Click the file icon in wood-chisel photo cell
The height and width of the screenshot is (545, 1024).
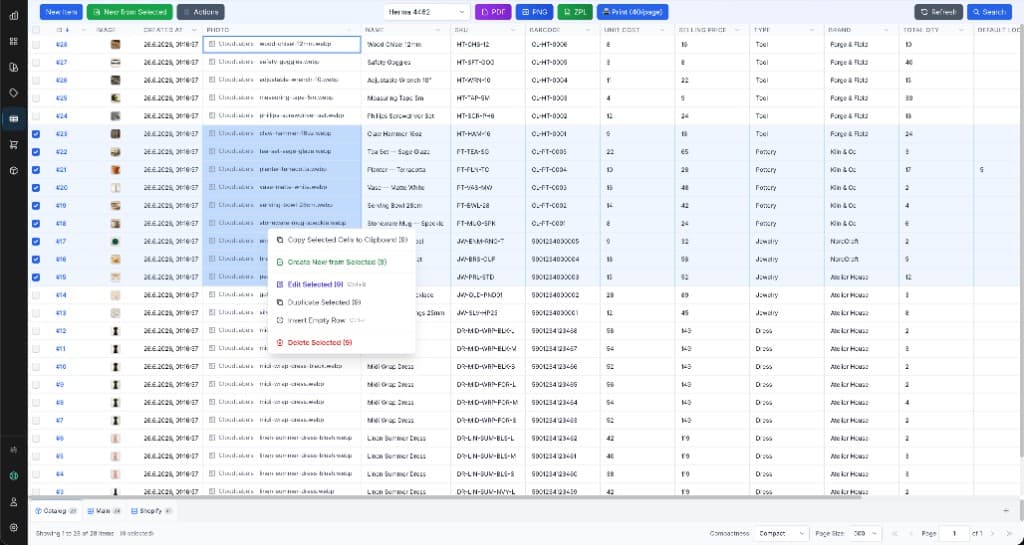212,44
